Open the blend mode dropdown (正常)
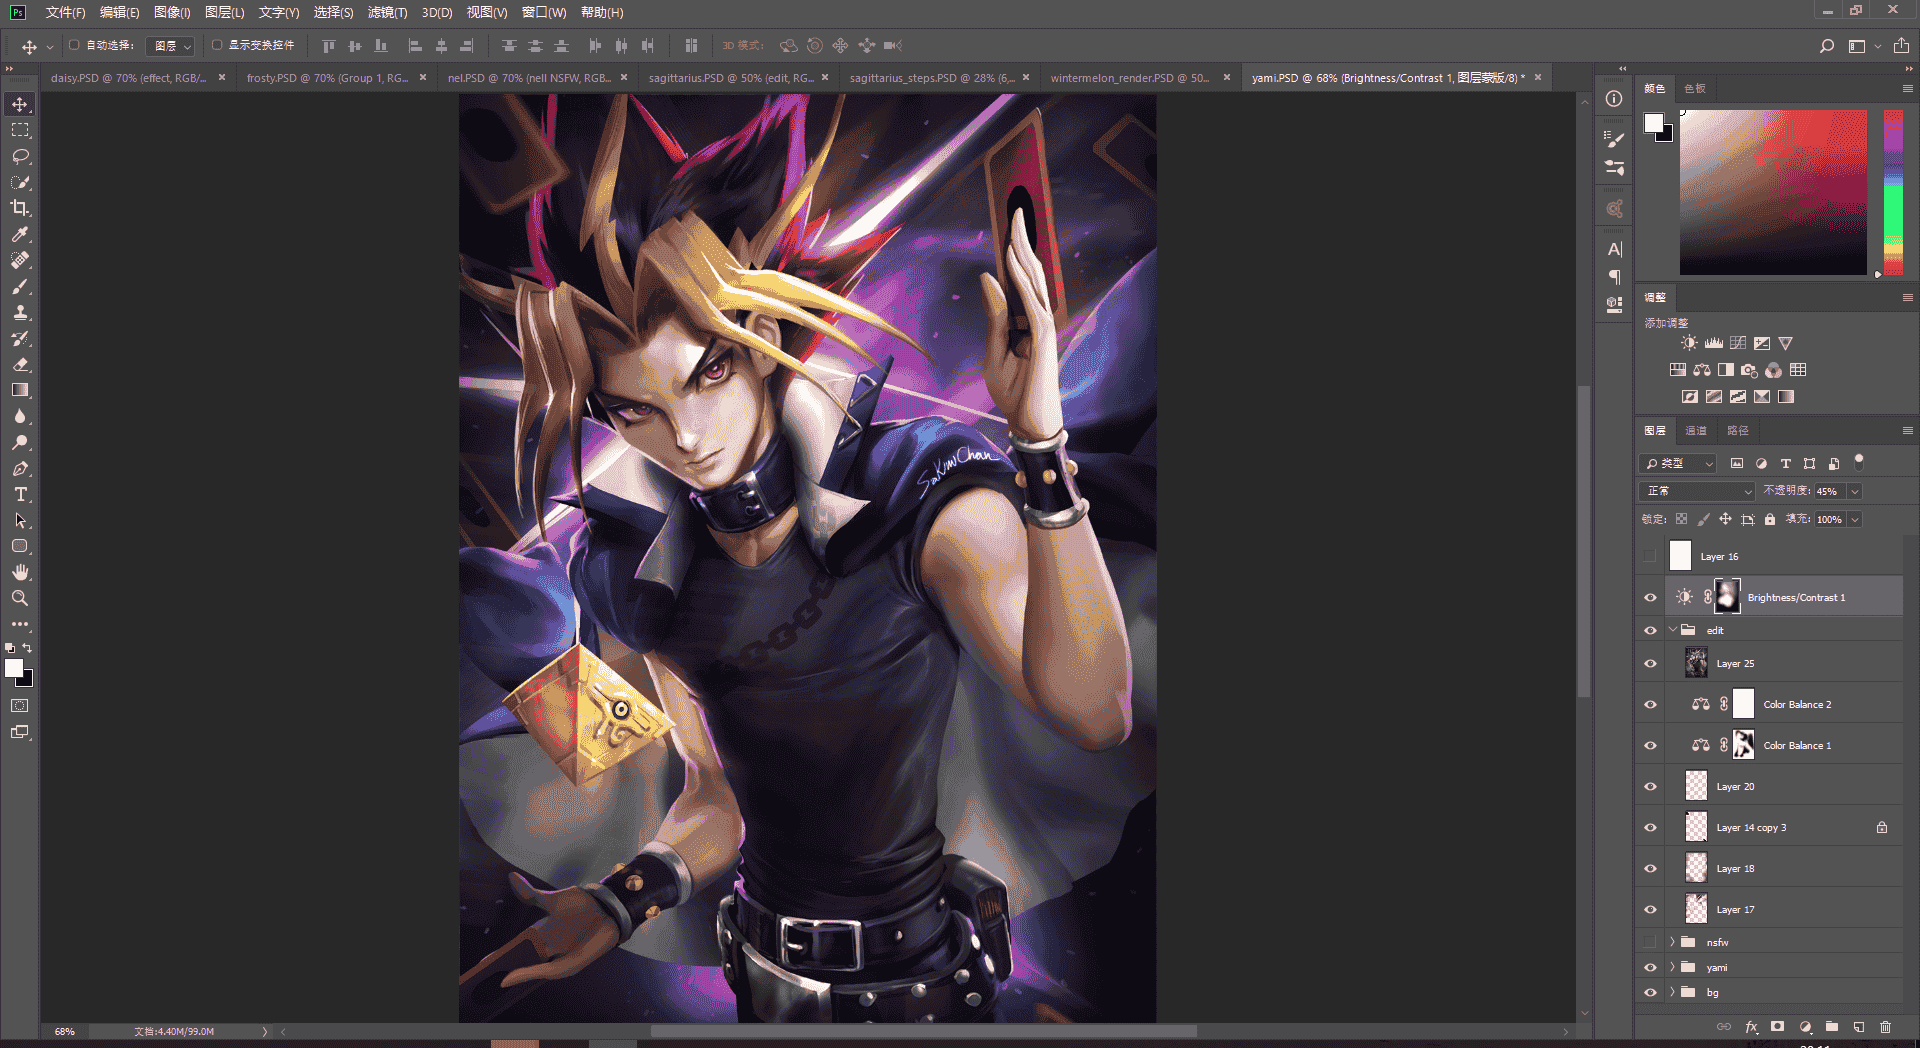1920x1048 pixels. [1698, 491]
